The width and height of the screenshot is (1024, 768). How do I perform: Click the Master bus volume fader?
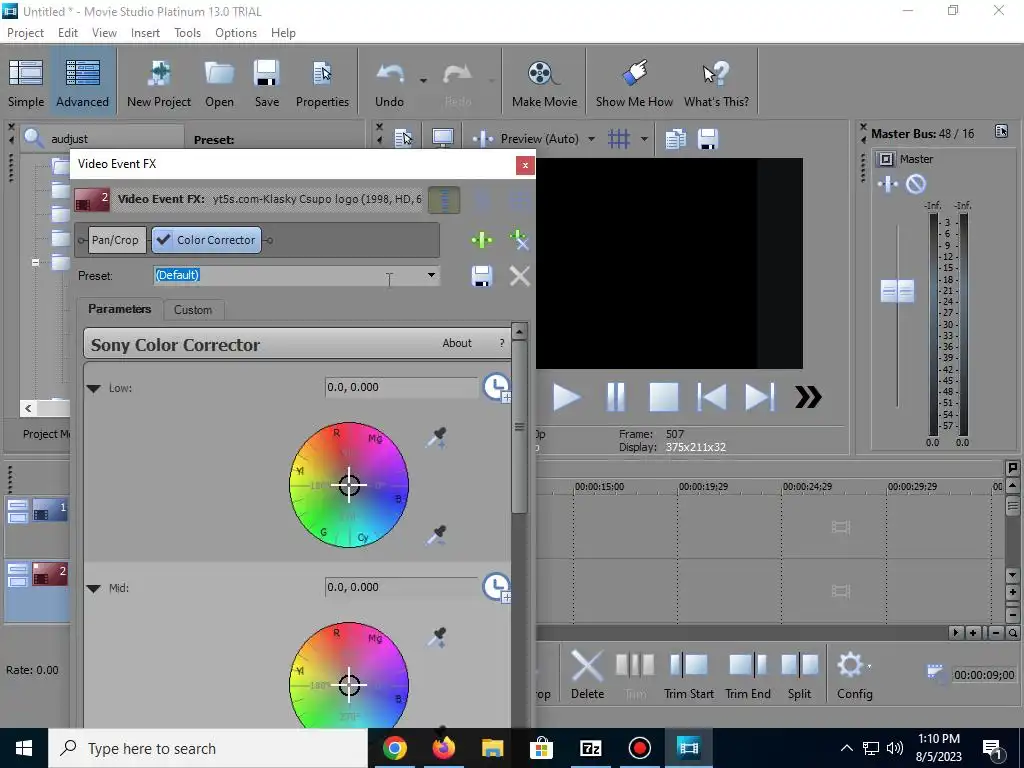click(x=897, y=291)
